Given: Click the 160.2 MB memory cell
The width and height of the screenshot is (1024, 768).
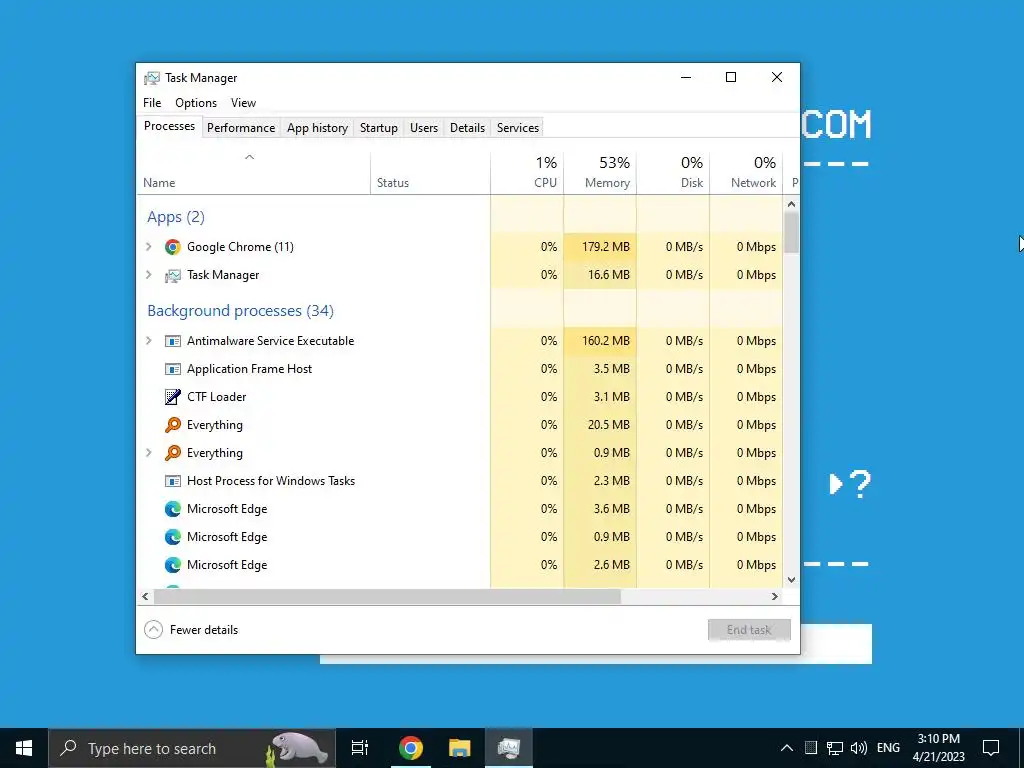Looking at the screenshot, I should [x=600, y=341].
